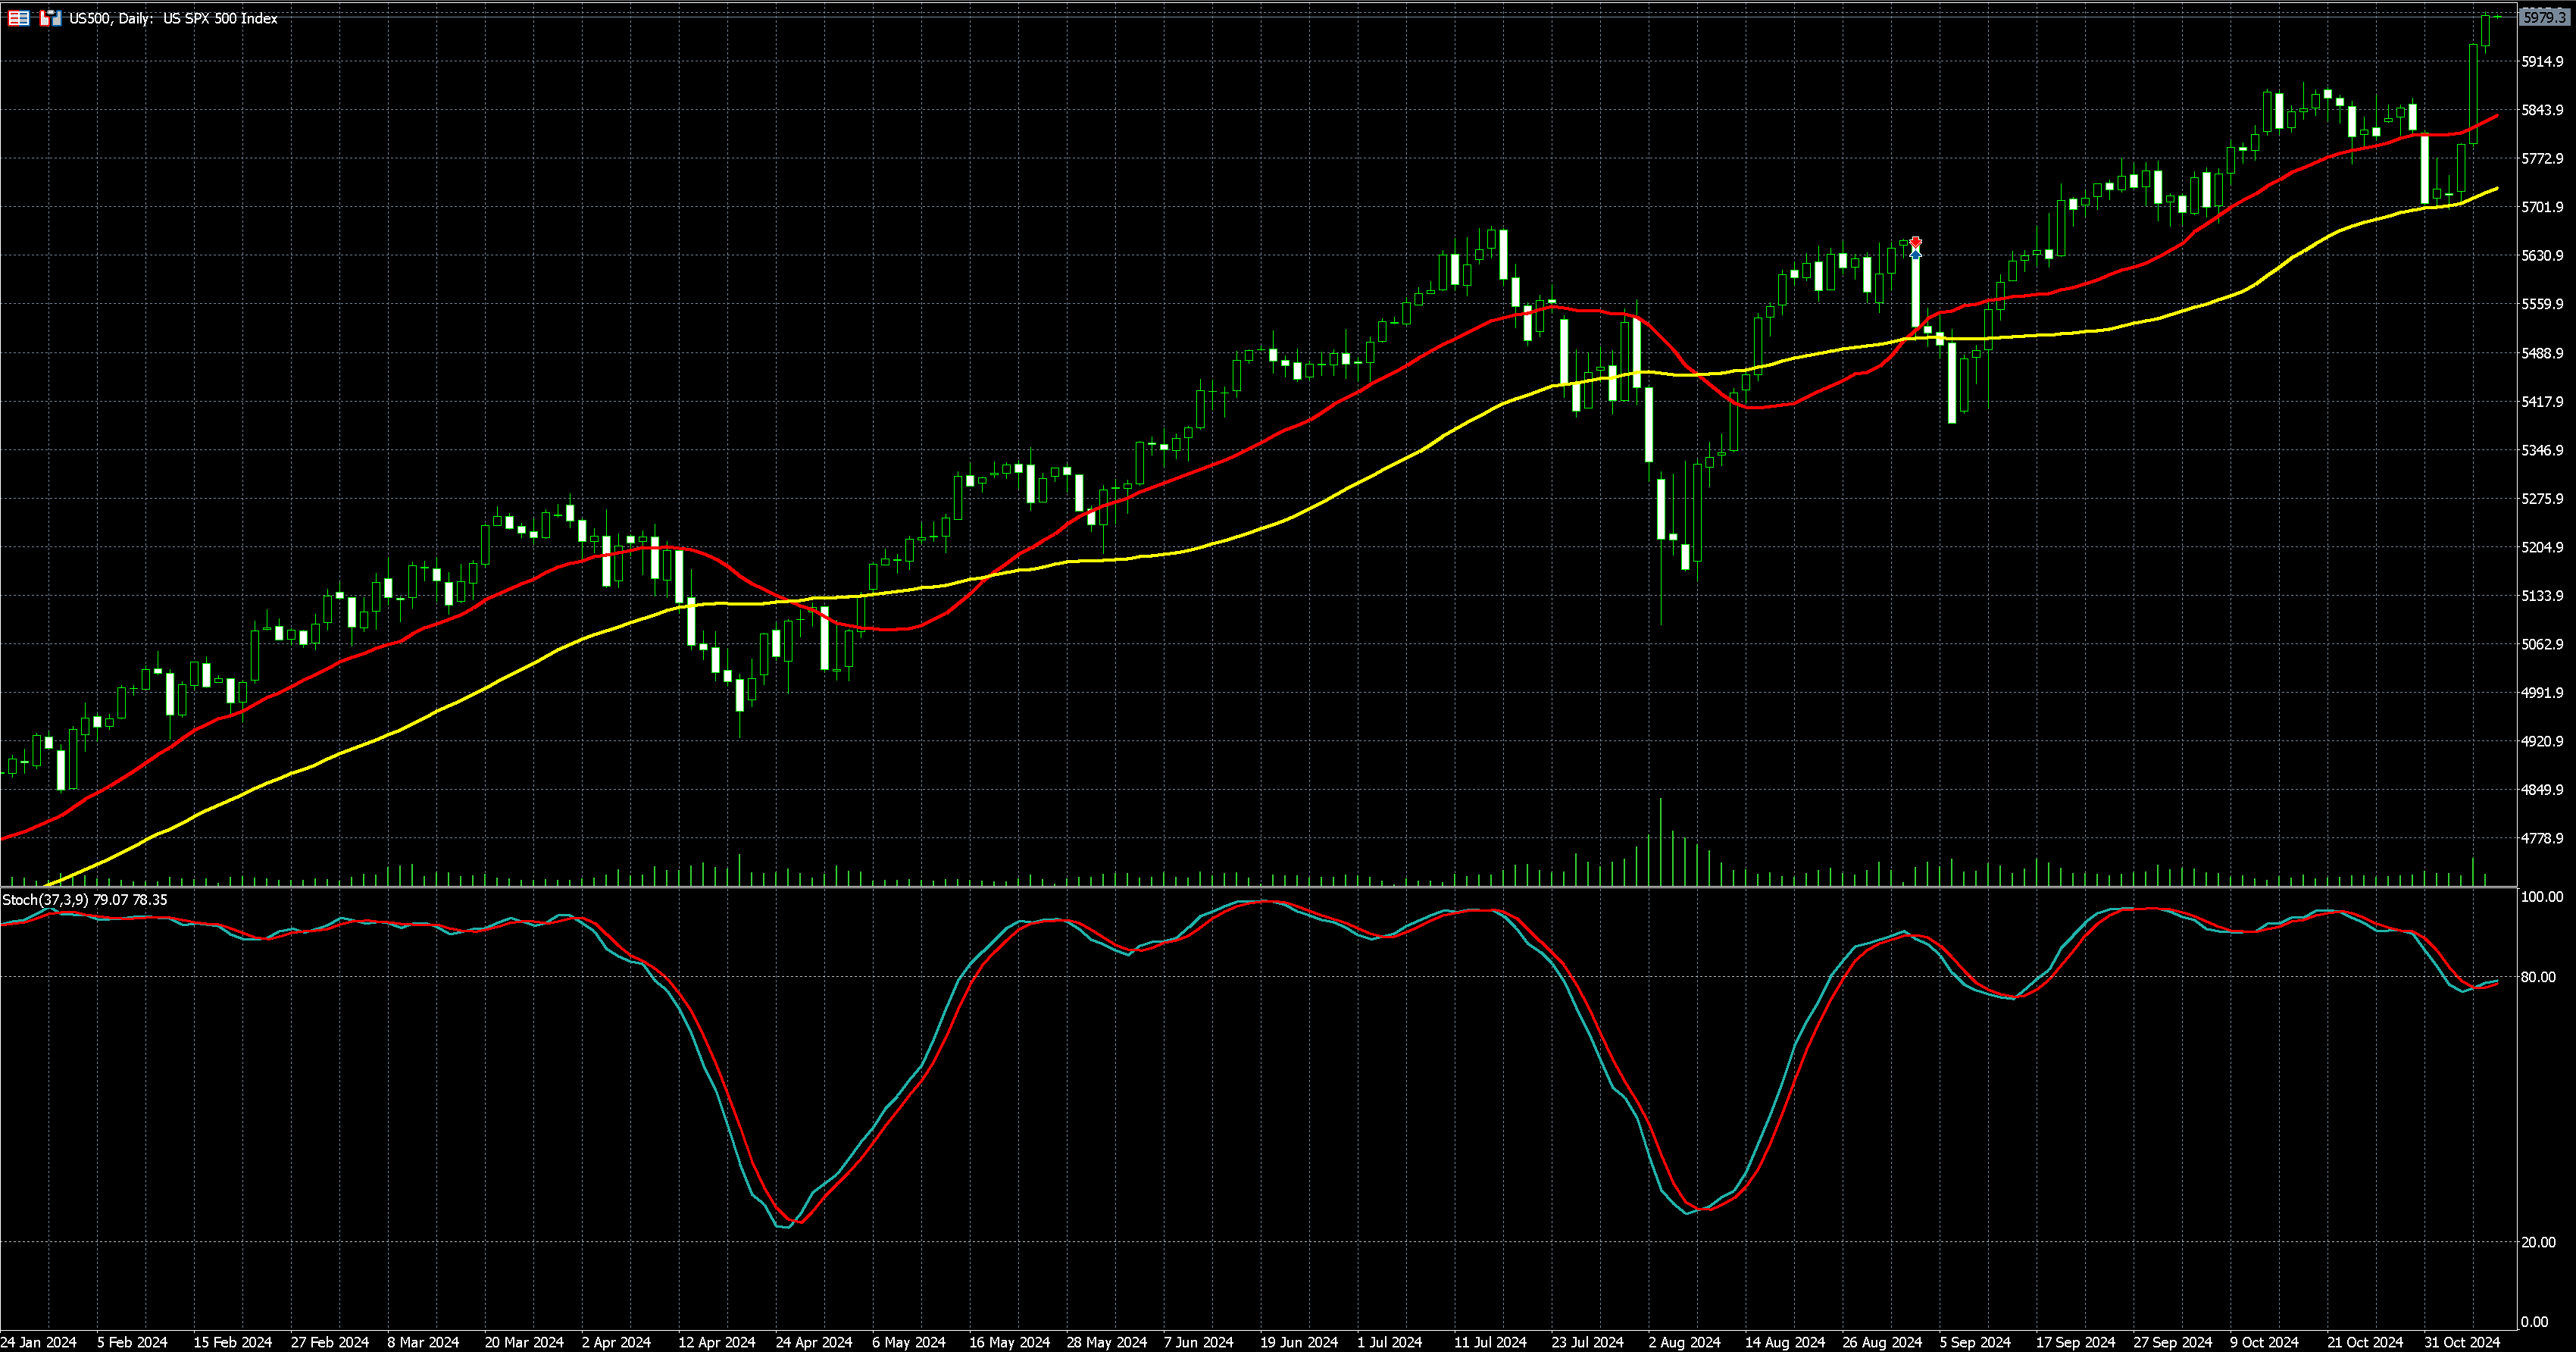Click the 80.00 stochastic level label

pyautogui.click(x=2540, y=977)
